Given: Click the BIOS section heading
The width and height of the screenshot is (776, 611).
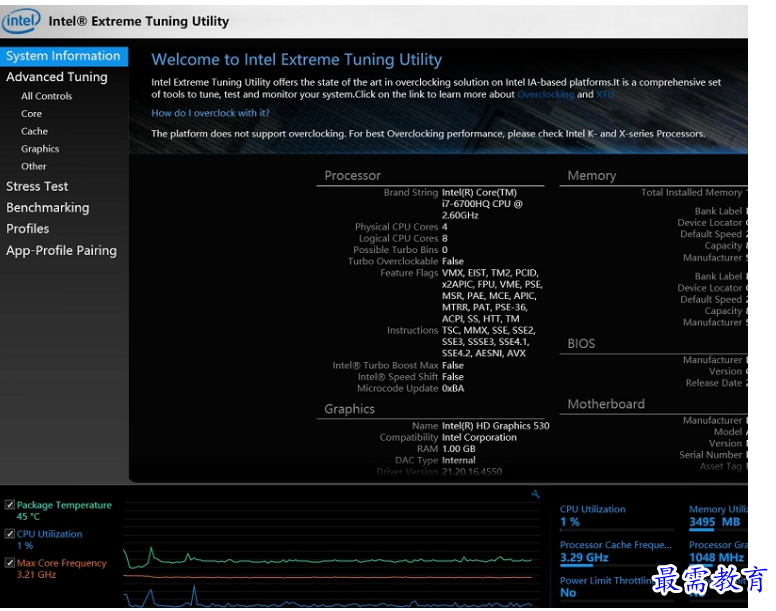Looking at the screenshot, I should pyautogui.click(x=581, y=344).
